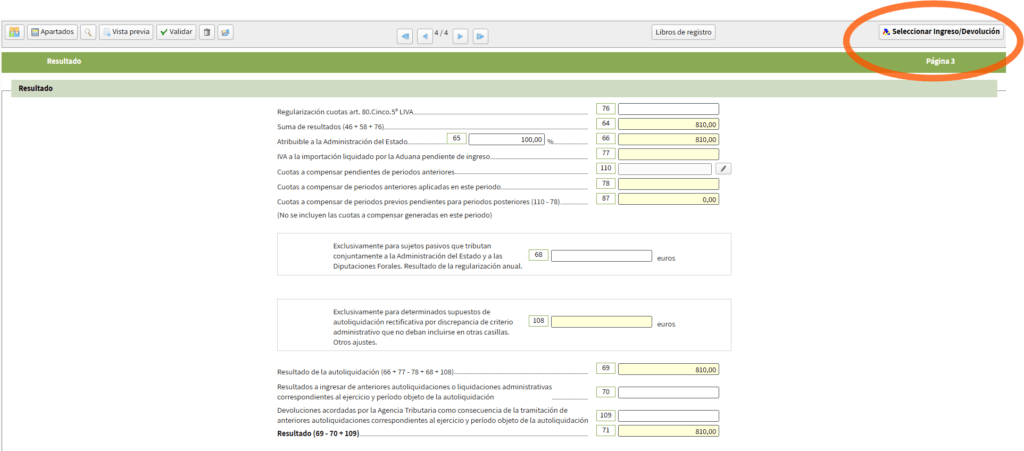Image resolution: width=1024 pixels, height=451 pixels.
Task: Click the input field for box 70
Action: click(x=668, y=392)
